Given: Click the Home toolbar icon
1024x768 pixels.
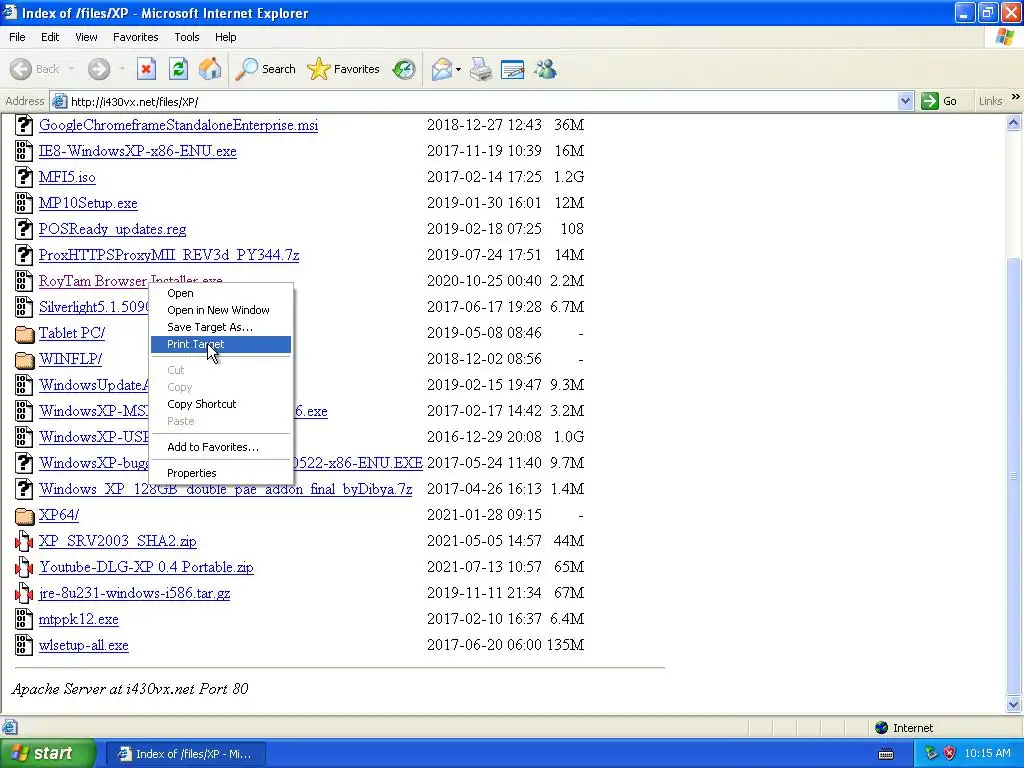Looking at the screenshot, I should [x=210, y=69].
